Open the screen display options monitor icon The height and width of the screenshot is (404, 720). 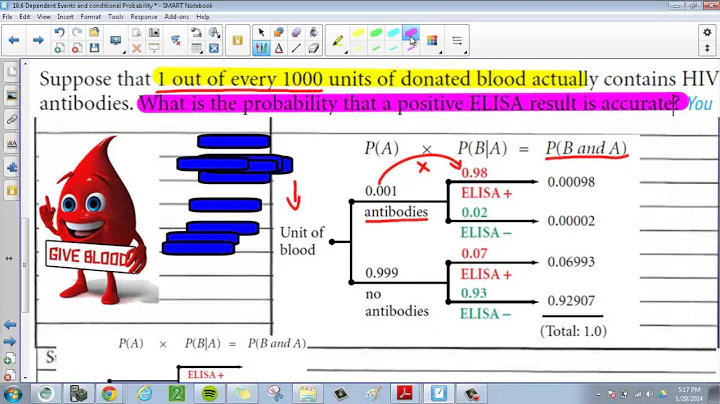pyautogui.click(x=116, y=40)
